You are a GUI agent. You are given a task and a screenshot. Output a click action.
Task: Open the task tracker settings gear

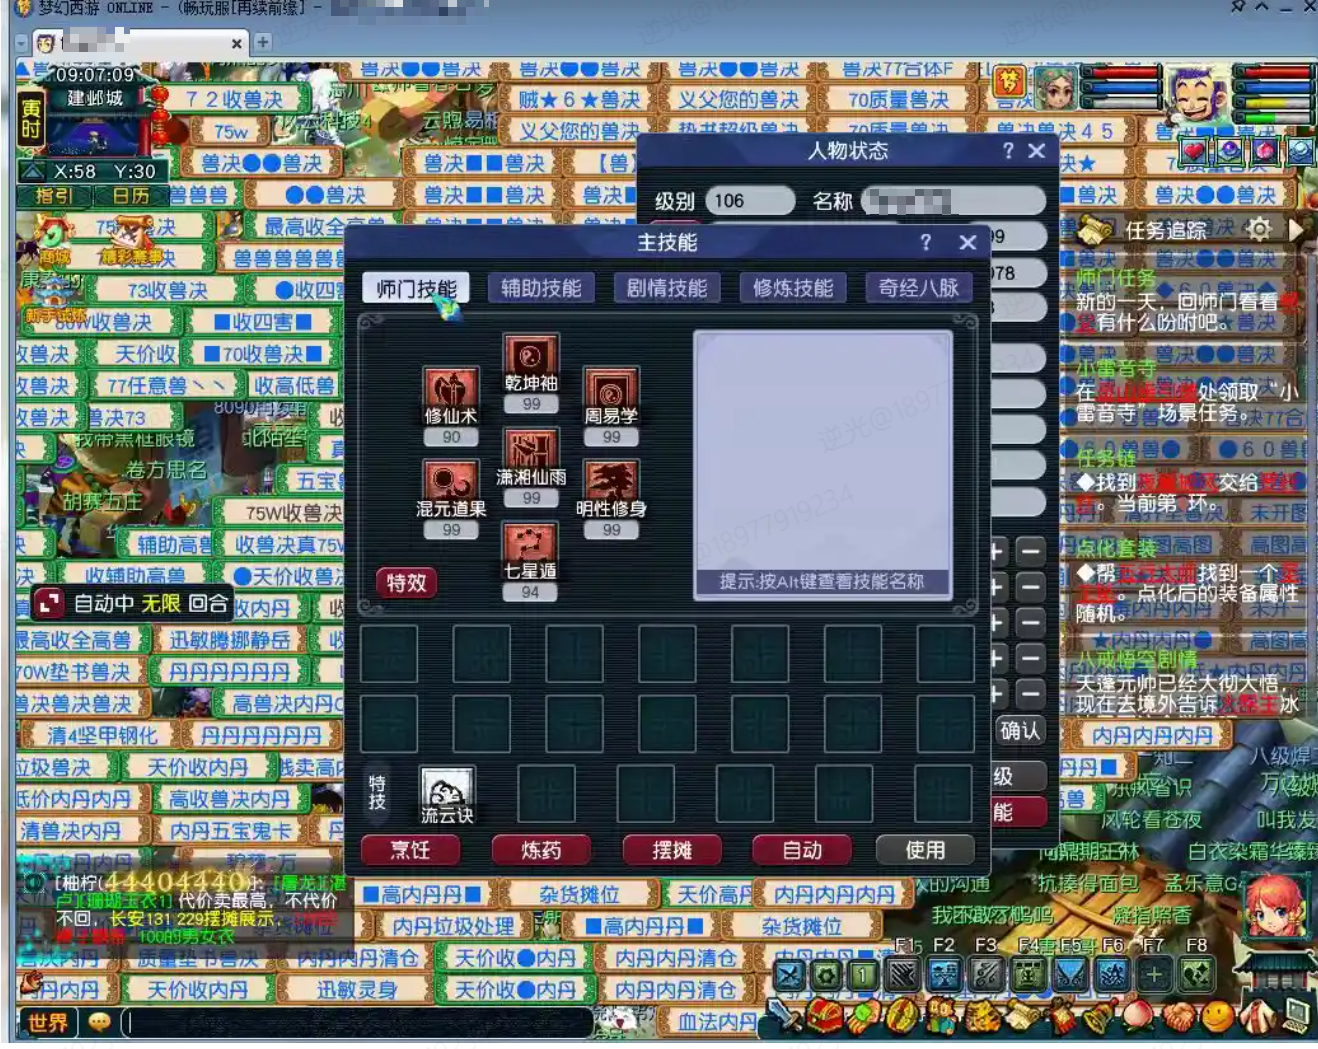(1259, 230)
